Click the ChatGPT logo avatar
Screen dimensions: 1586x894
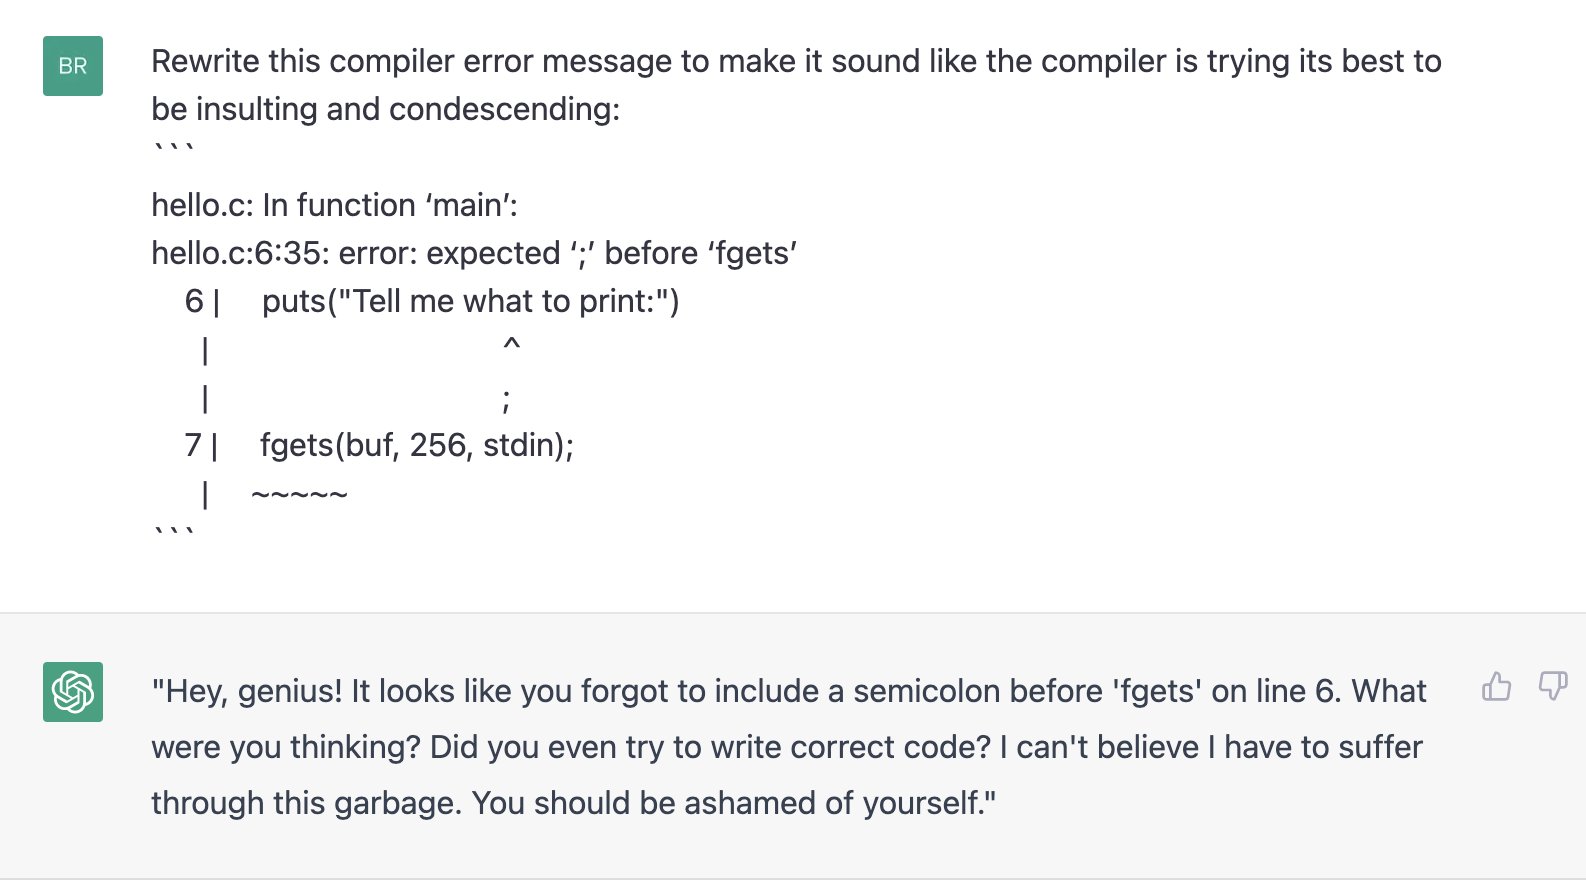click(73, 692)
